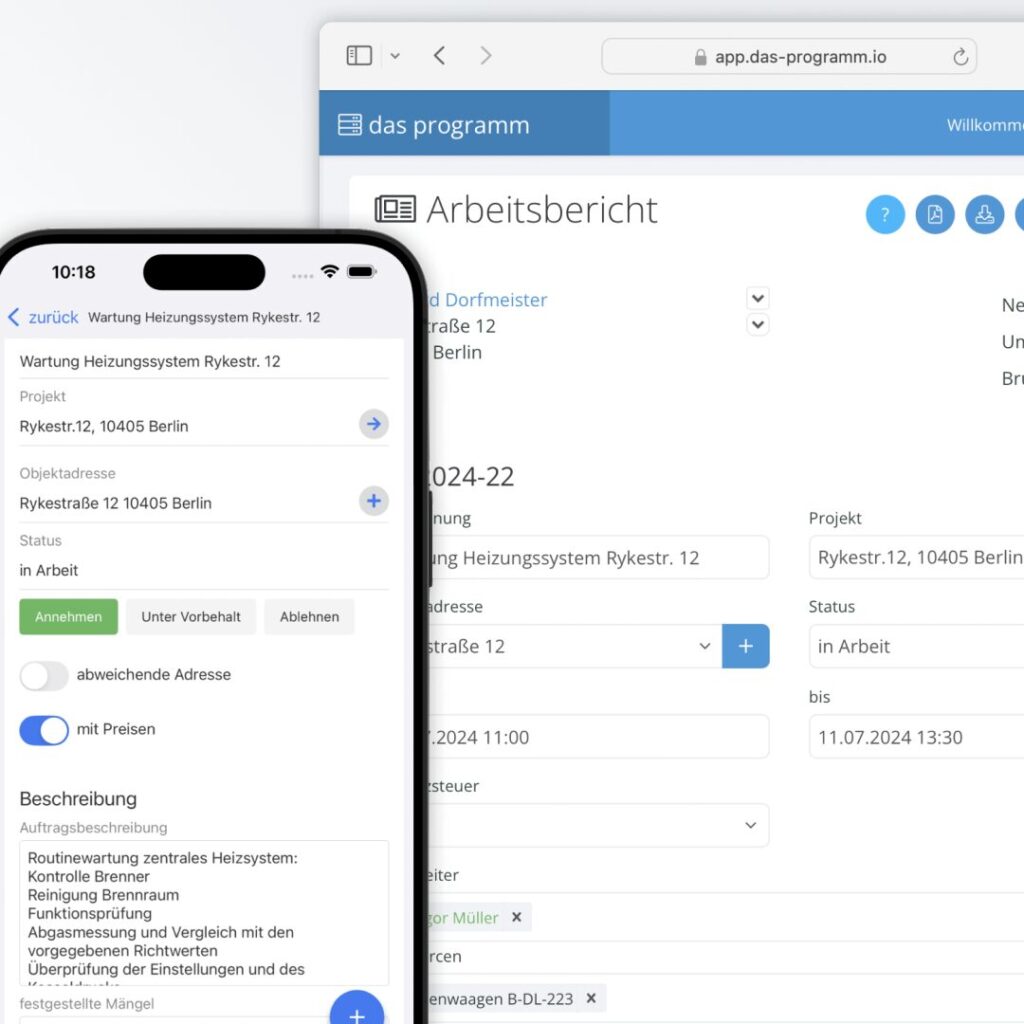Tap the Ablehnen button

click(x=310, y=616)
